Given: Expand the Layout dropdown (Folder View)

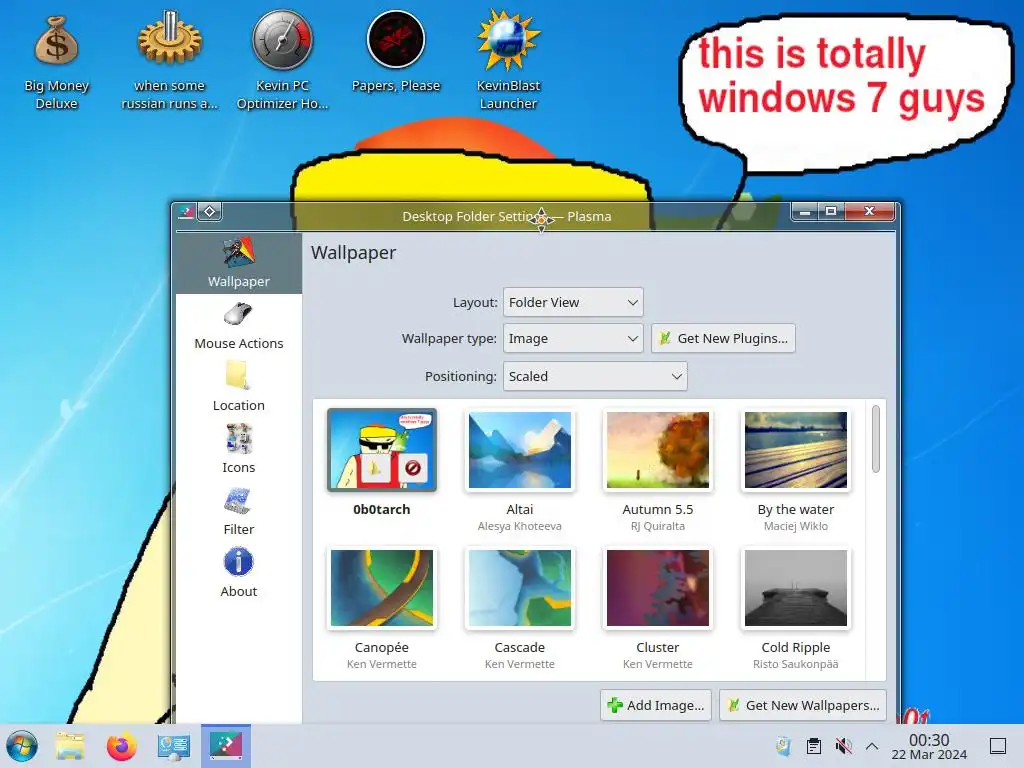Looking at the screenshot, I should (573, 302).
